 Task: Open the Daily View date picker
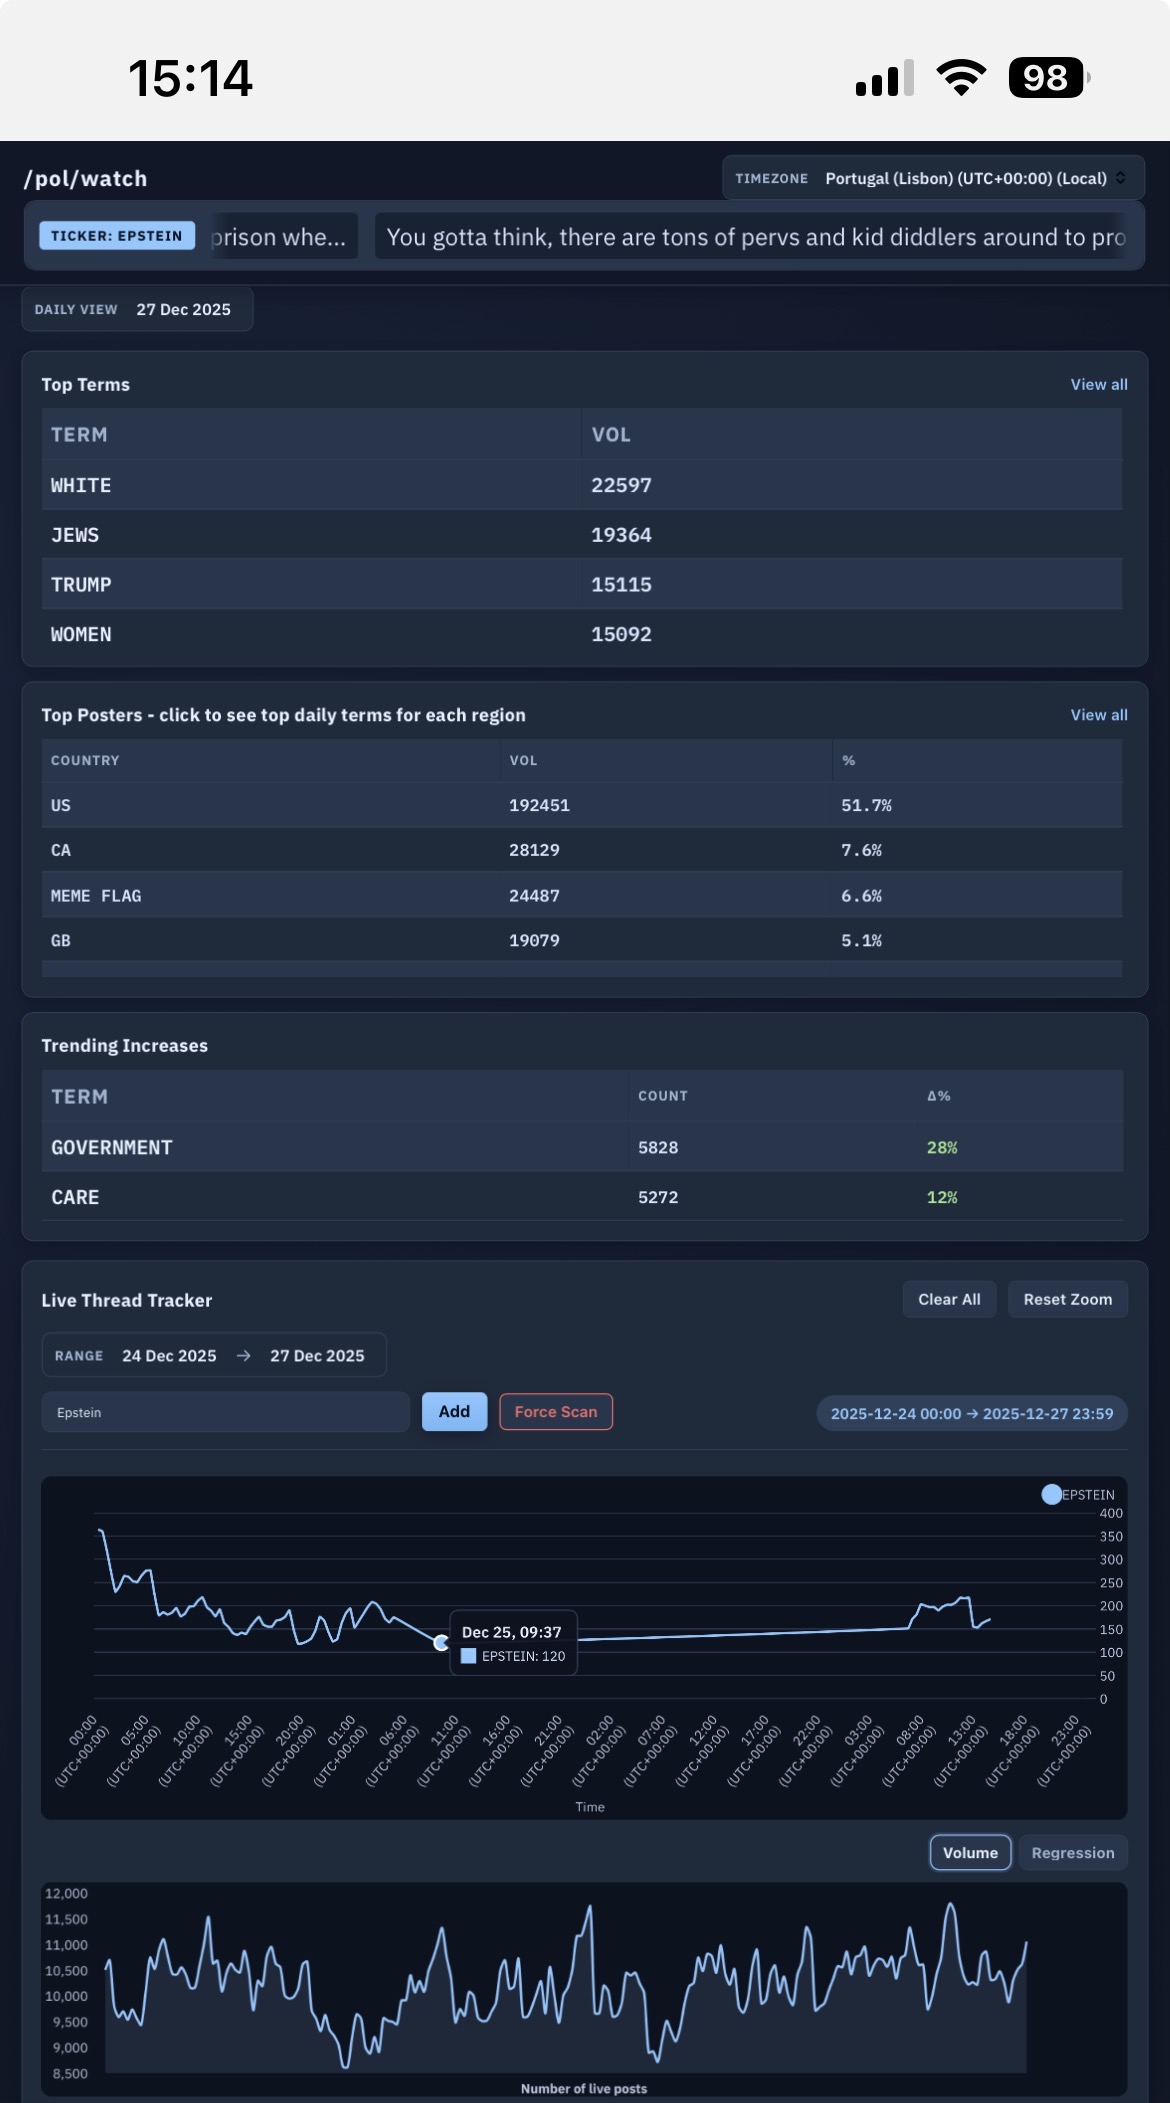137,309
